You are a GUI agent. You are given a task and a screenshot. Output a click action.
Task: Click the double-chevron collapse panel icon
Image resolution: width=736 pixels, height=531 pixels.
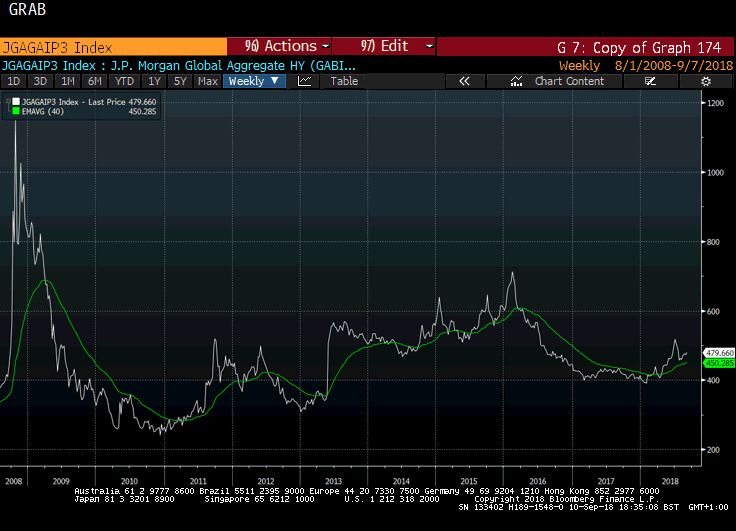pyautogui.click(x=464, y=81)
